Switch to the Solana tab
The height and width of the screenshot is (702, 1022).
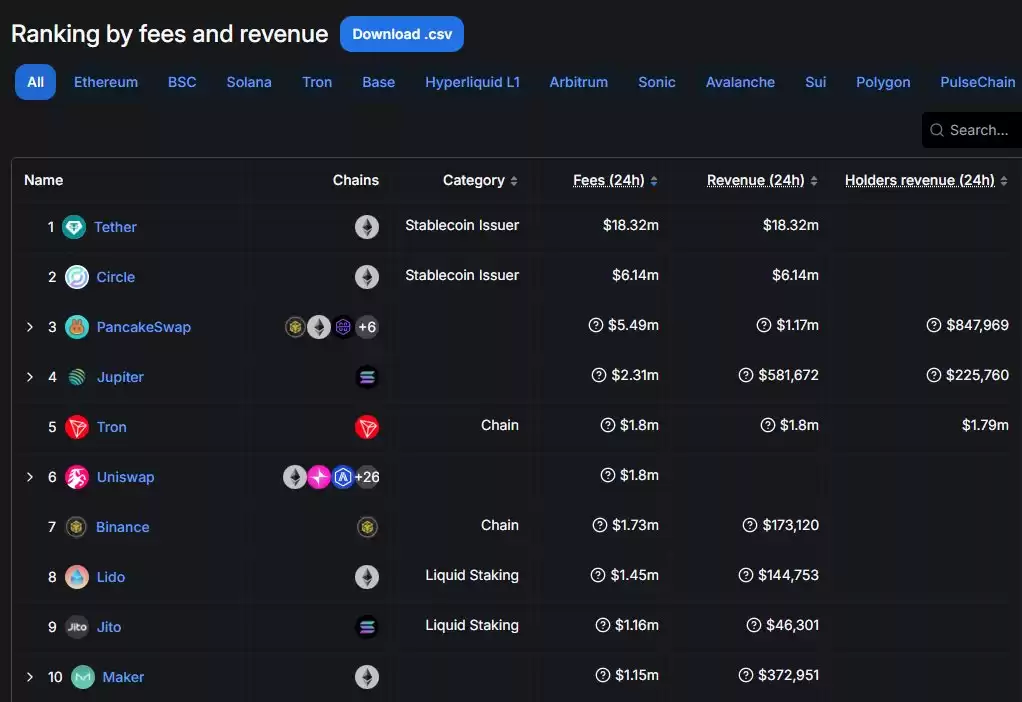click(249, 82)
